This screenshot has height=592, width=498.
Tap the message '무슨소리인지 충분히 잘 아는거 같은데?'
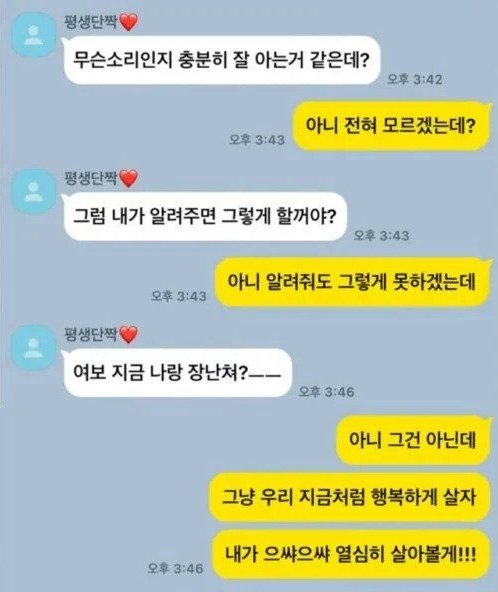(x=222, y=60)
